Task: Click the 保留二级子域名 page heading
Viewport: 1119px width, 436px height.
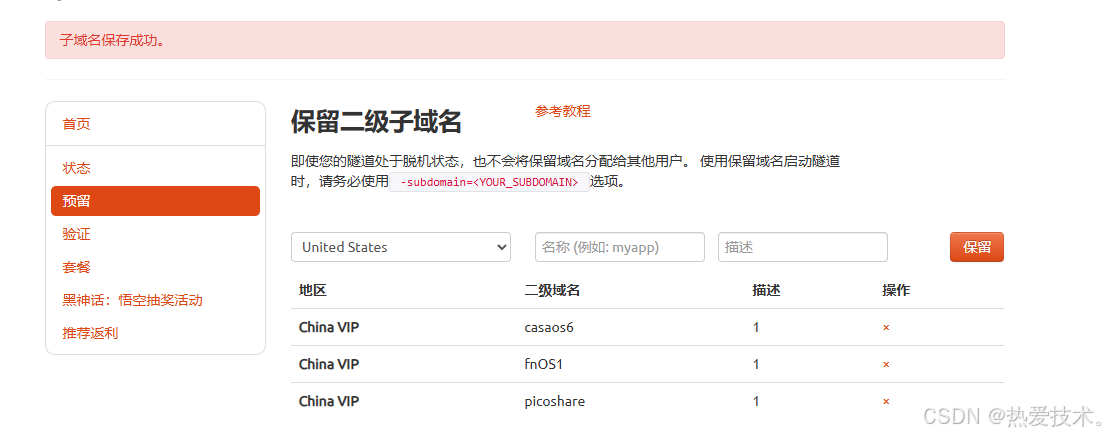Action: [x=376, y=122]
